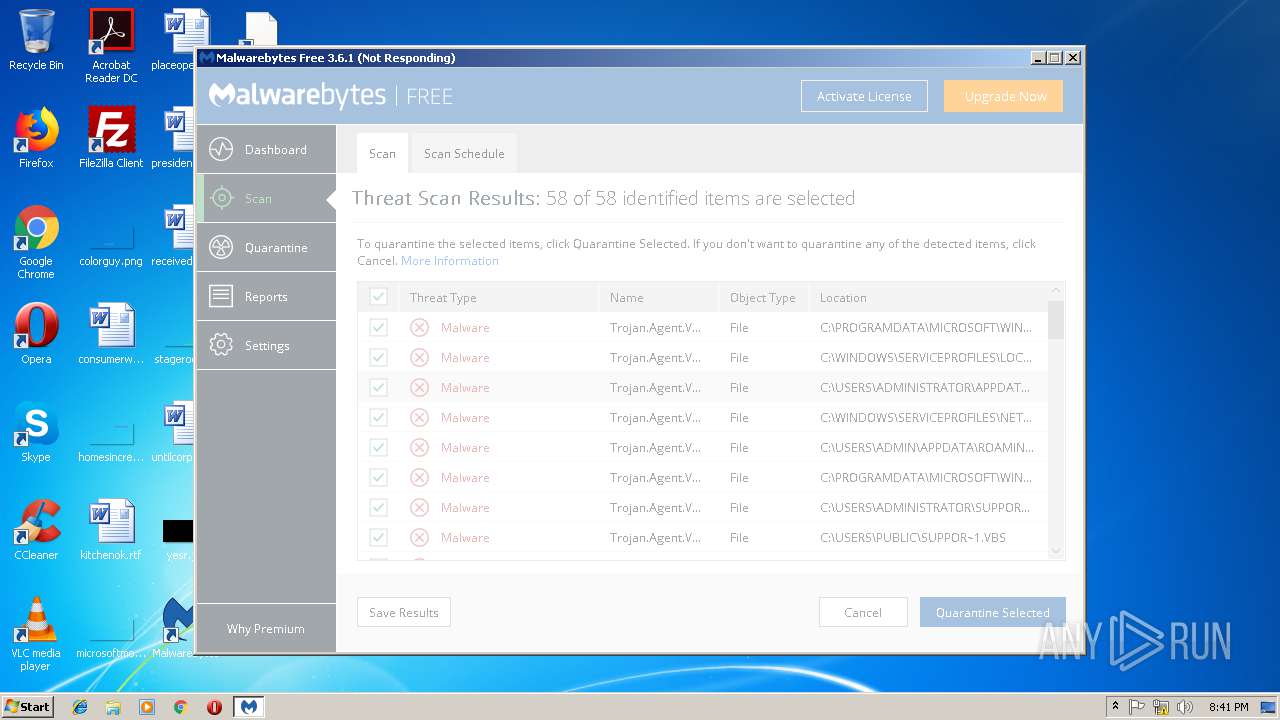Image resolution: width=1280 pixels, height=720 pixels.
Task: Switch to the Scan Schedule tab
Action: tap(464, 153)
